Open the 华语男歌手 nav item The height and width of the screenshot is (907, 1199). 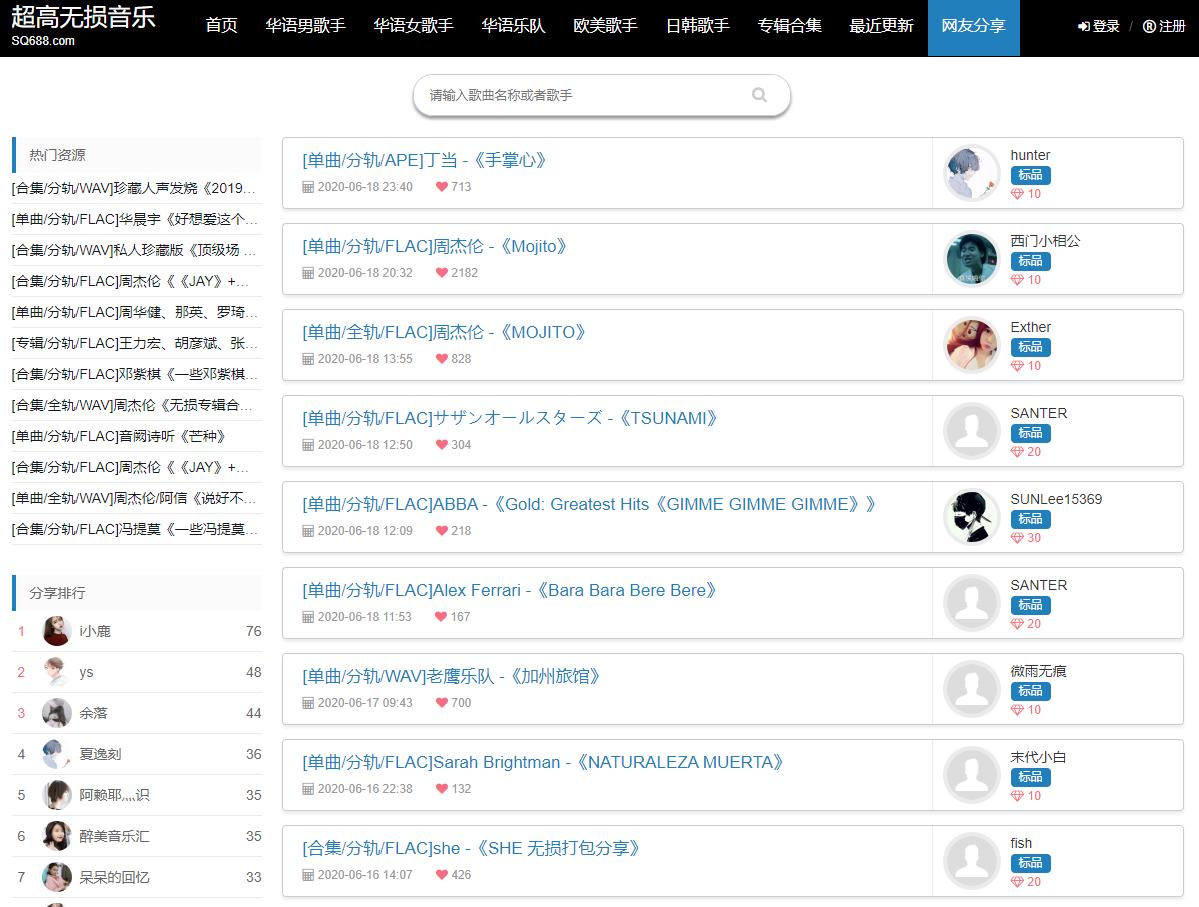(x=306, y=26)
